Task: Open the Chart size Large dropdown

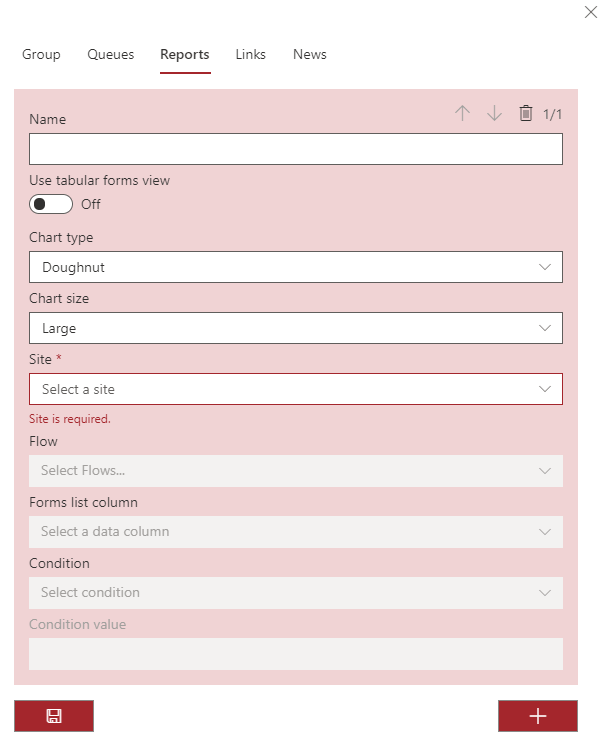Action: point(296,328)
